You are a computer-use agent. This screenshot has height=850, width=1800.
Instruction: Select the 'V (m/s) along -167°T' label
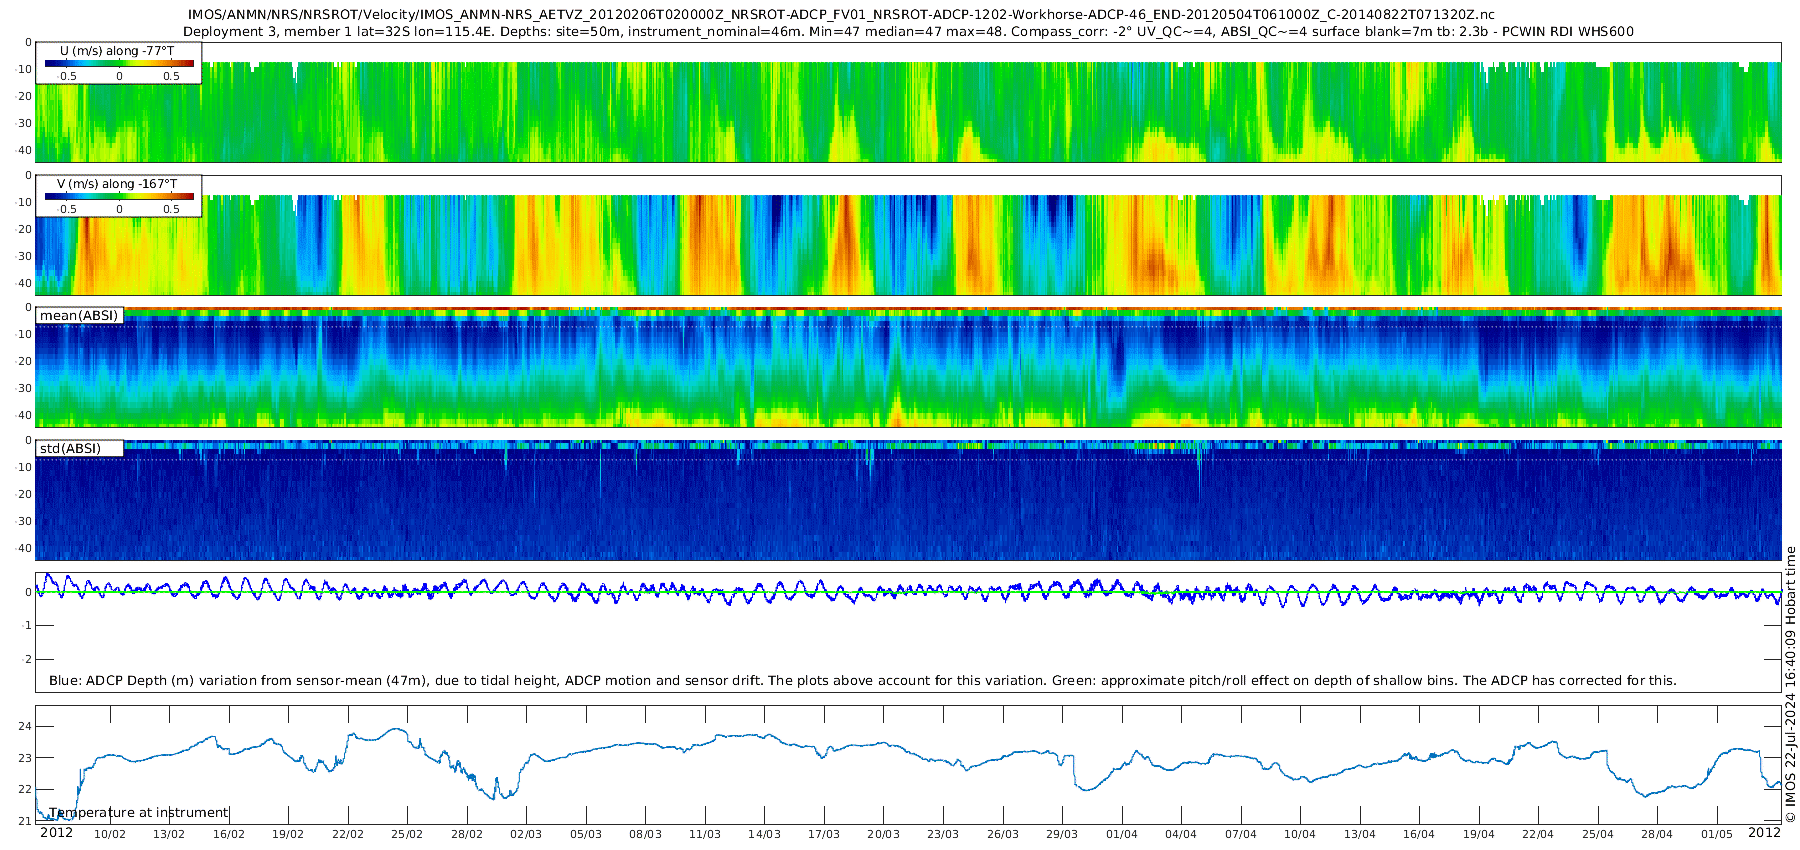point(118,183)
